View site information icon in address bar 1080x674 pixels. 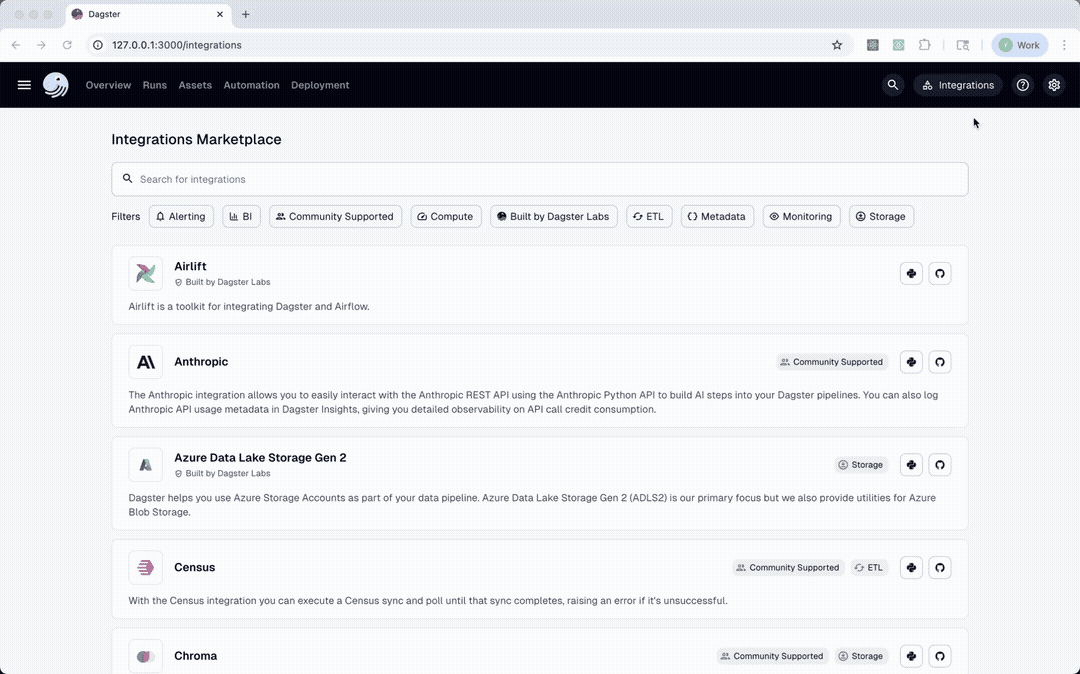click(x=98, y=45)
